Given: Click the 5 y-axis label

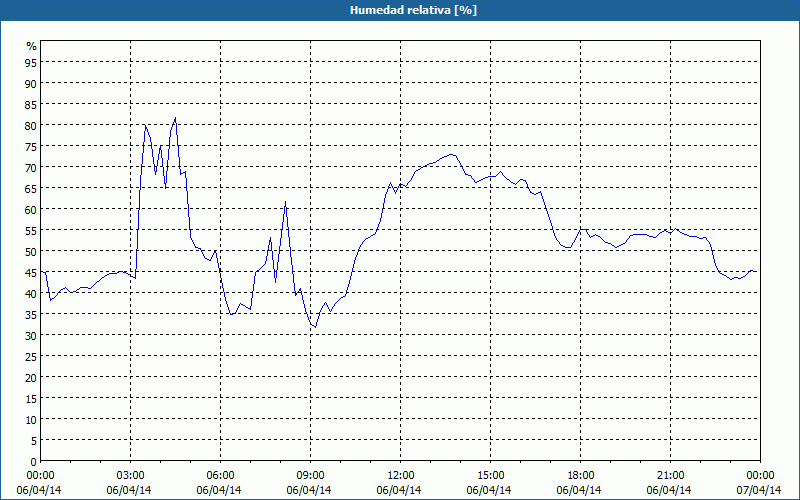Looking at the screenshot, I should point(34,441).
